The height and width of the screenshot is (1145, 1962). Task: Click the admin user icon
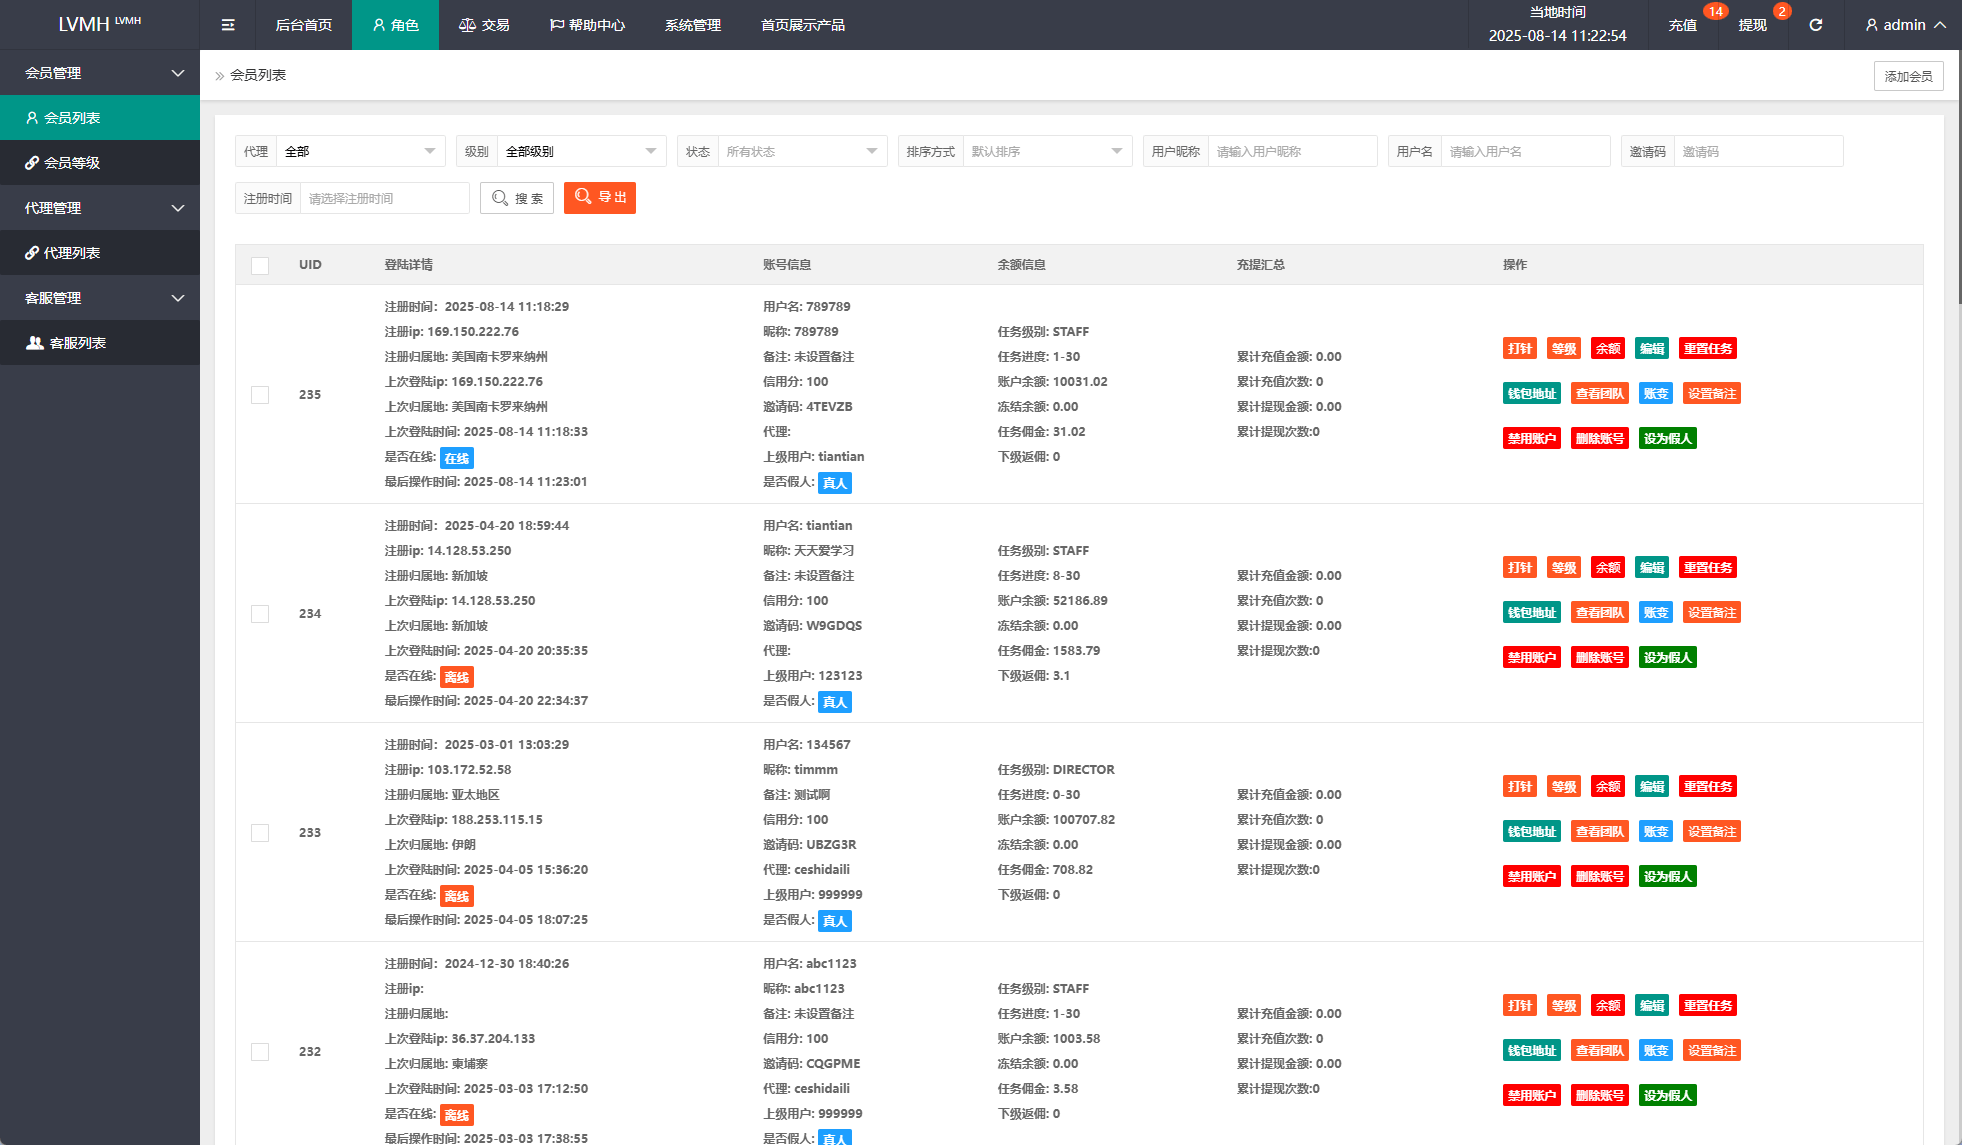[x=1871, y=25]
